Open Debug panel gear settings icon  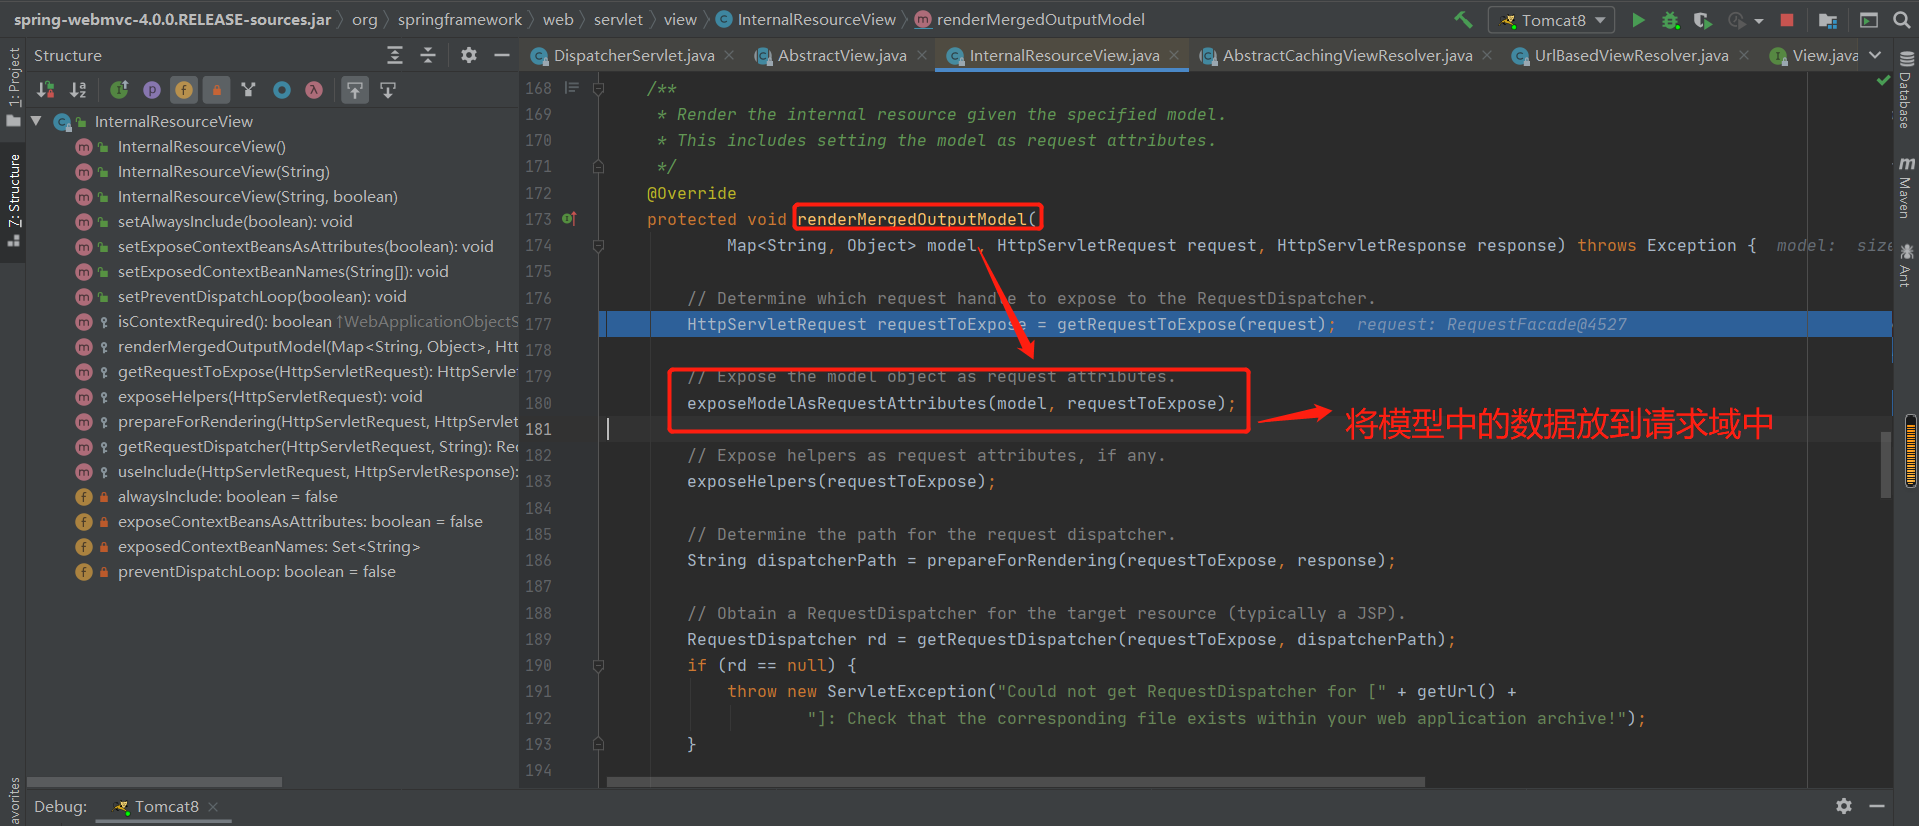pos(1844,806)
